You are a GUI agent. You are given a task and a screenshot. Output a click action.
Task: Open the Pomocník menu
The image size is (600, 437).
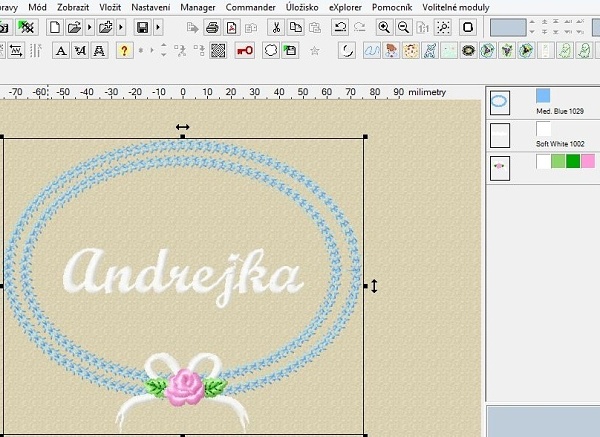(x=392, y=7)
